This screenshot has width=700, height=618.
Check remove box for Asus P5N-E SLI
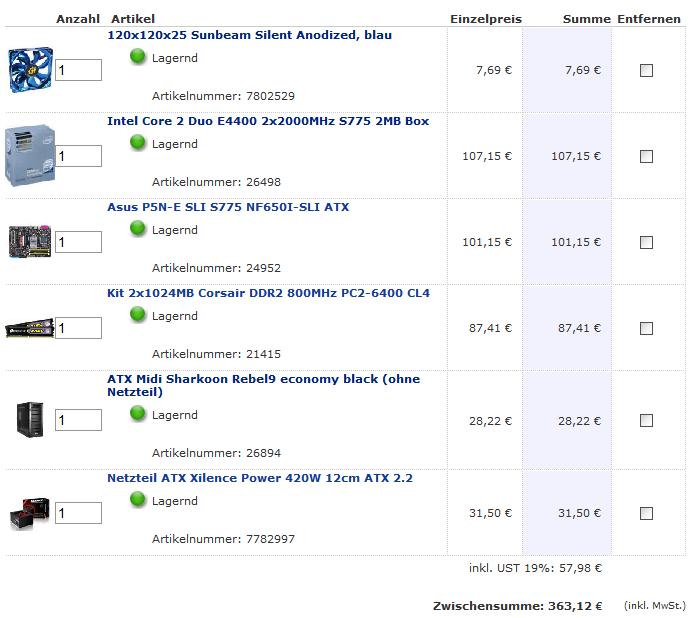pyautogui.click(x=646, y=242)
